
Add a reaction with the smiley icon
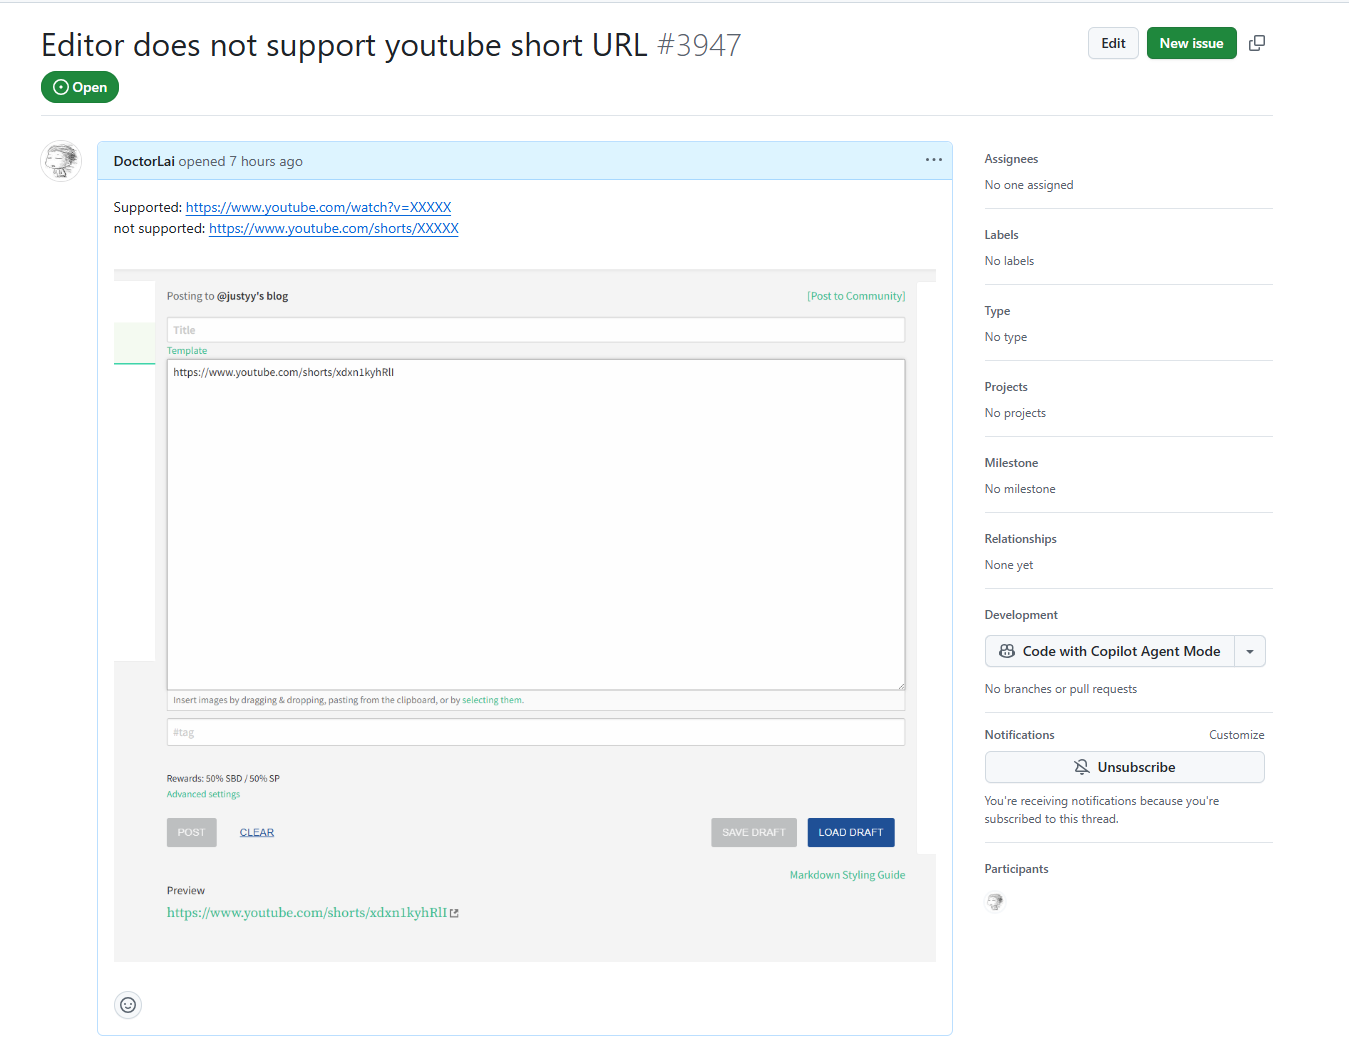point(128,1005)
